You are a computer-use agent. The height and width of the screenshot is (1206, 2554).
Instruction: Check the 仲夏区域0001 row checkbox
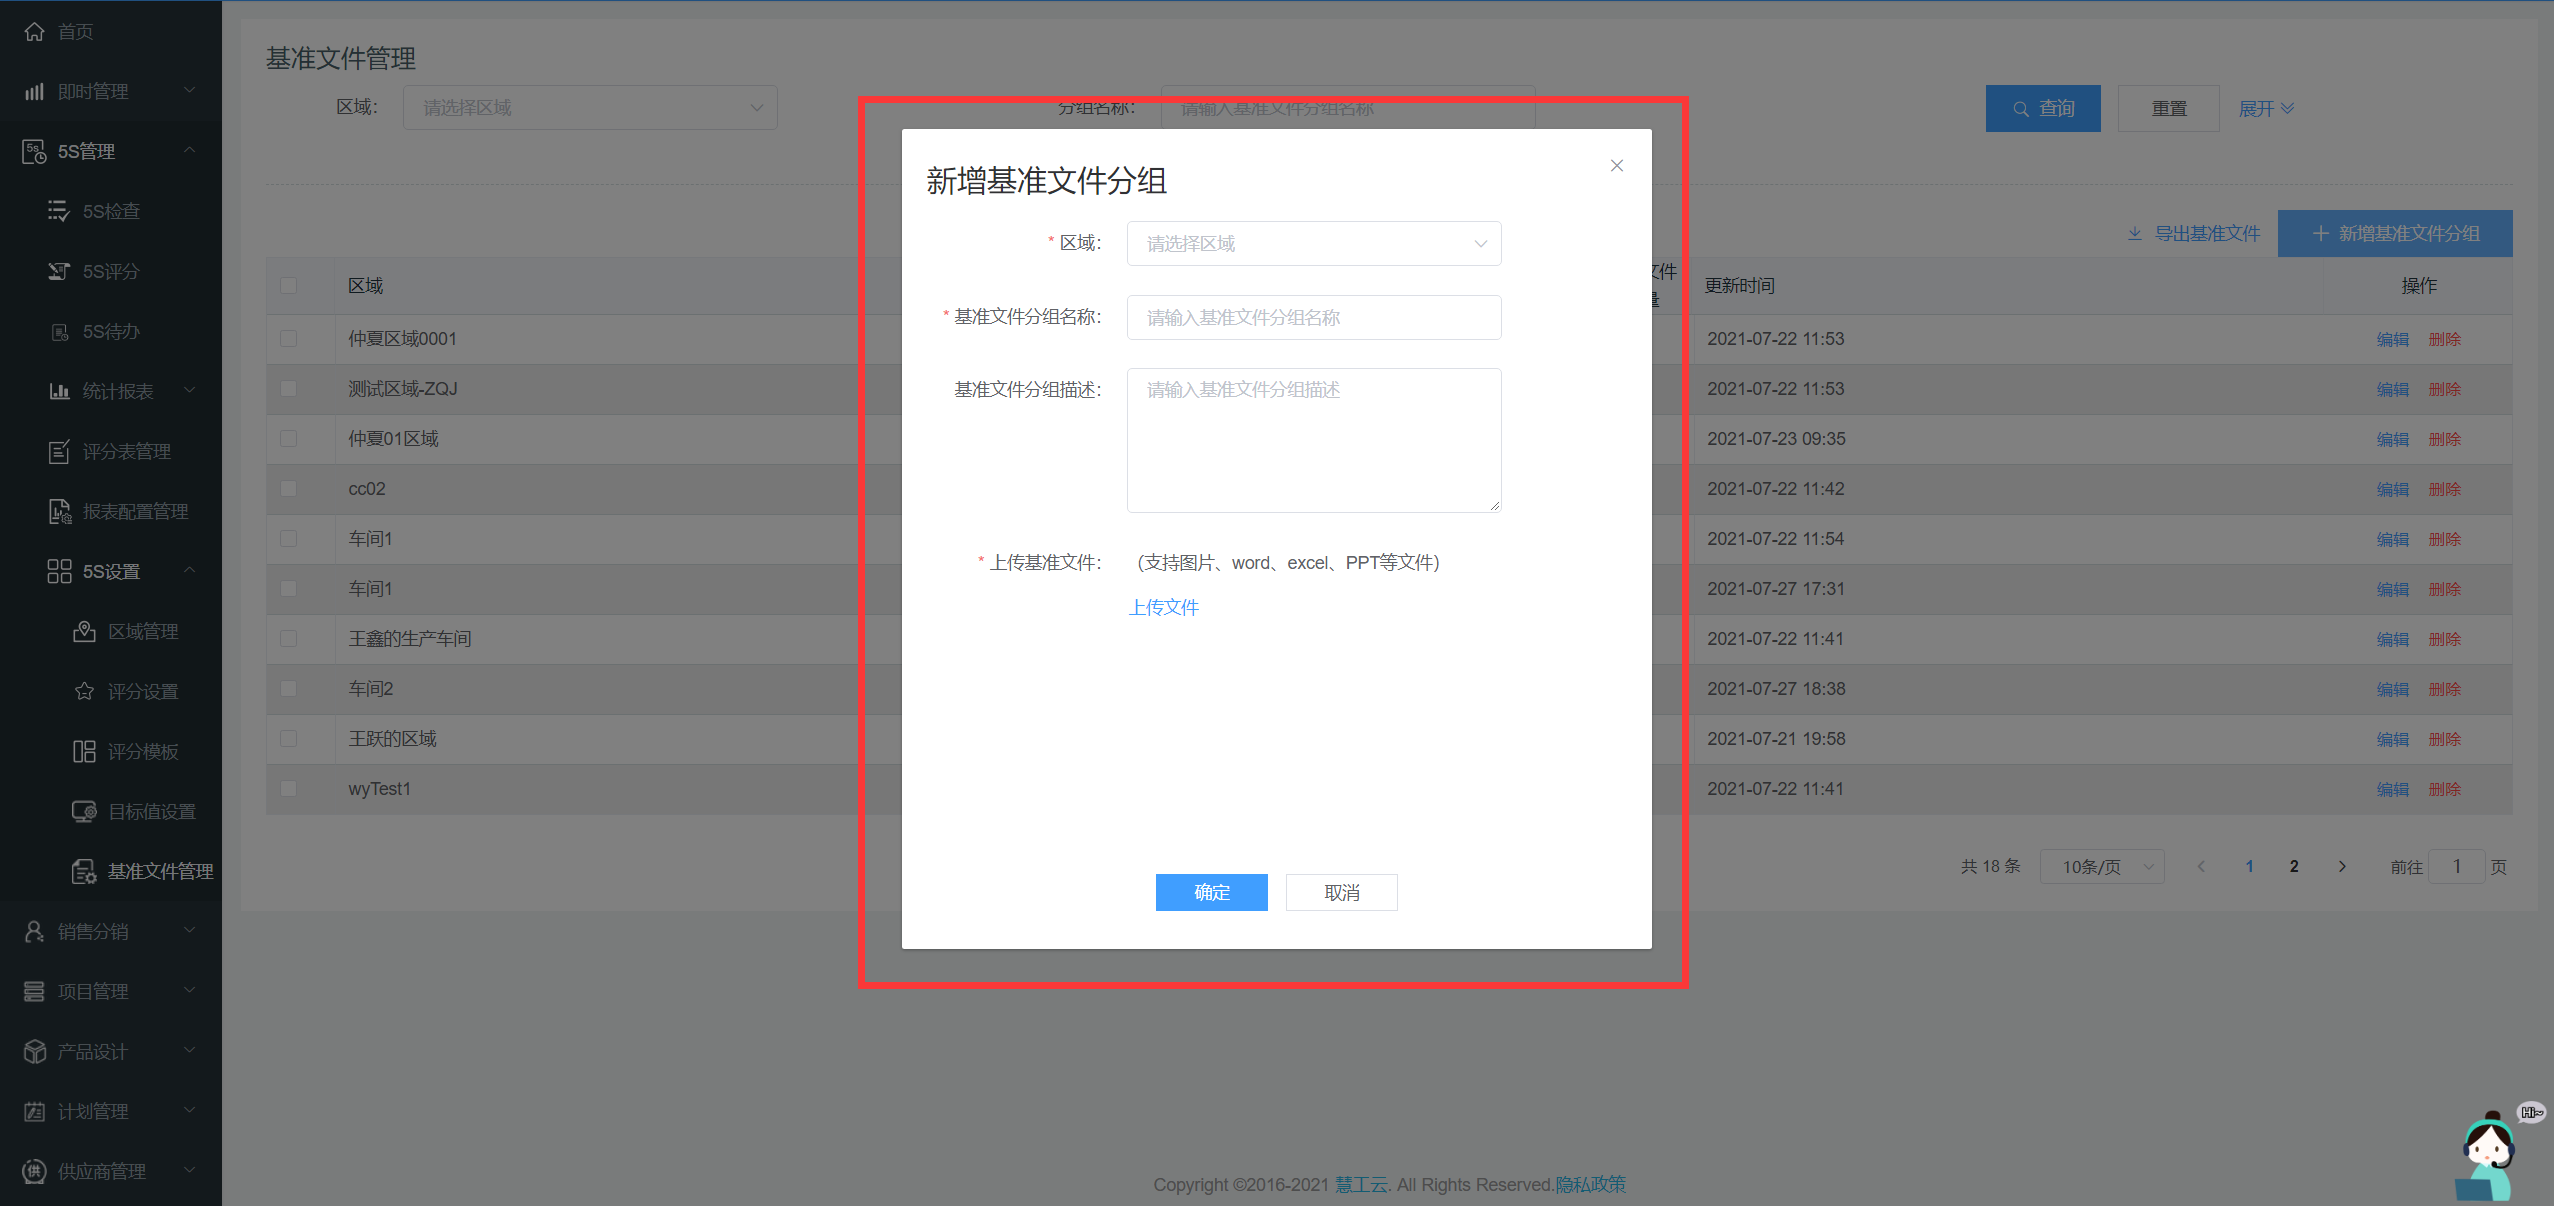[x=289, y=339]
